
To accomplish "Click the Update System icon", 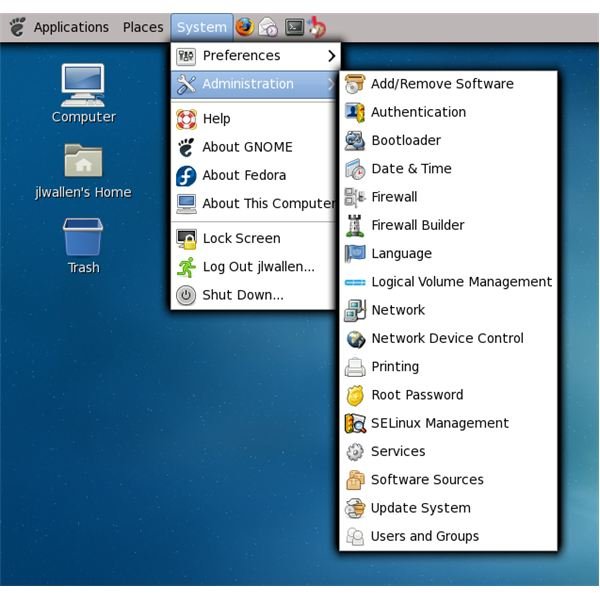I will pos(355,508).
